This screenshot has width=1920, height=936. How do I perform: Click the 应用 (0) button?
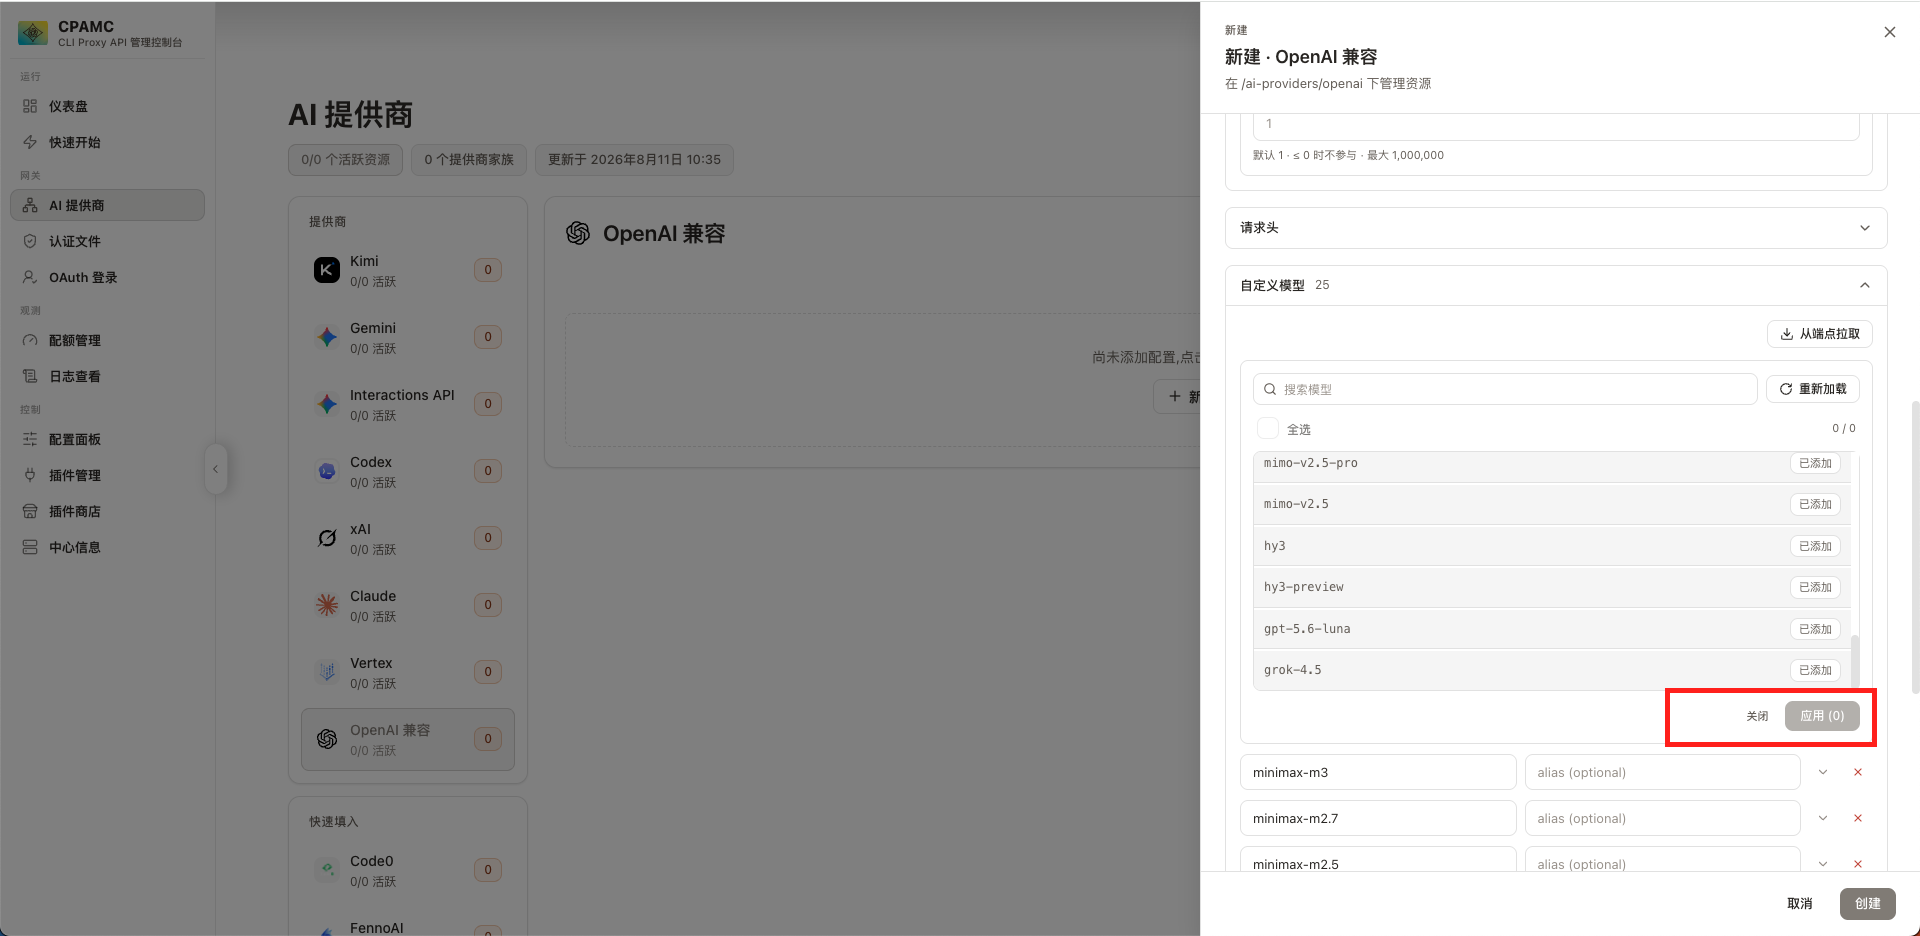1822,716
